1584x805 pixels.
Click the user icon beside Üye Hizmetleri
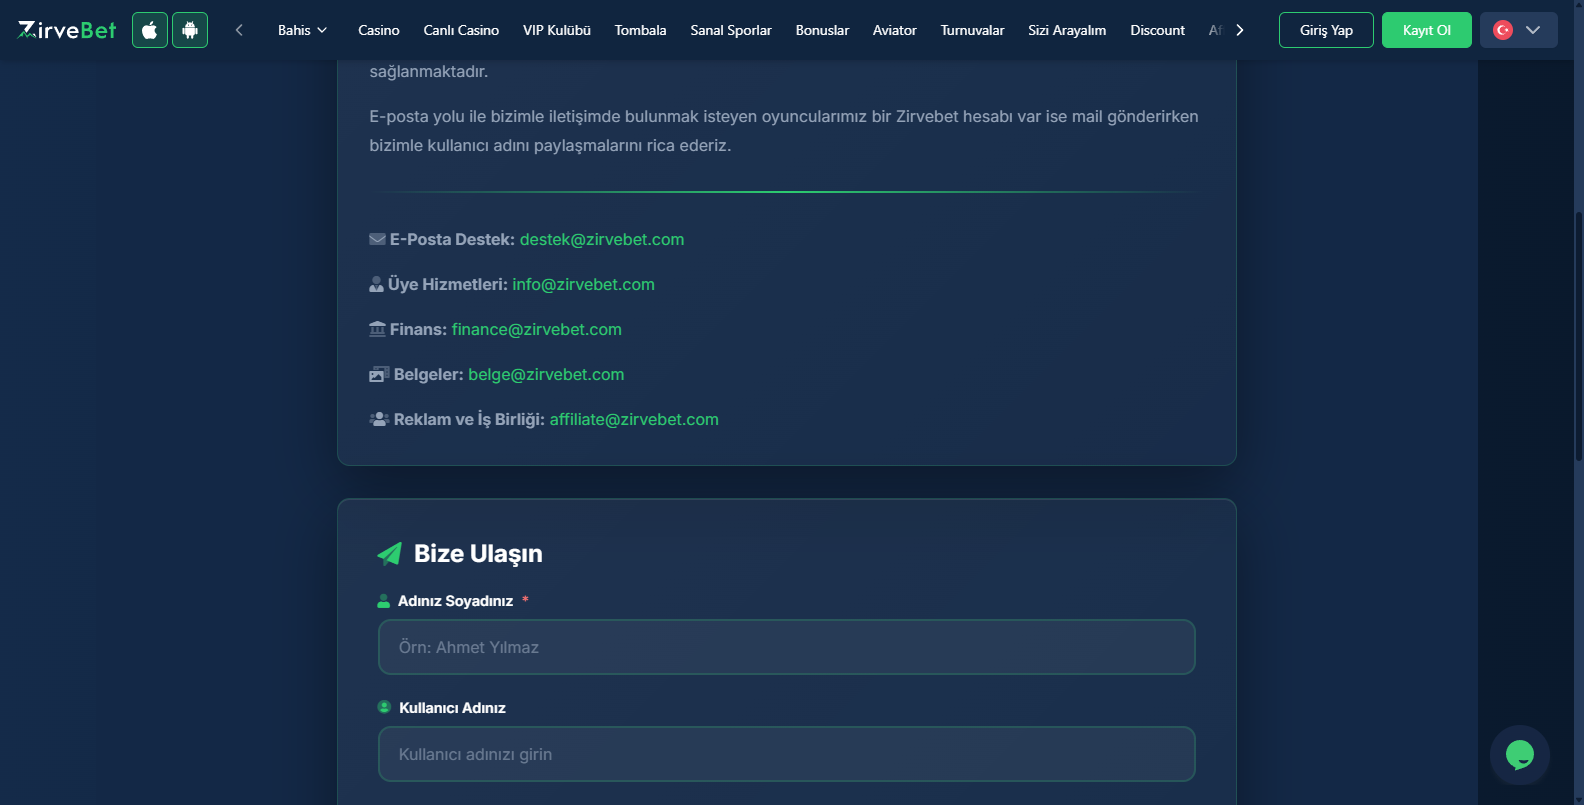[x=376, y=285]
